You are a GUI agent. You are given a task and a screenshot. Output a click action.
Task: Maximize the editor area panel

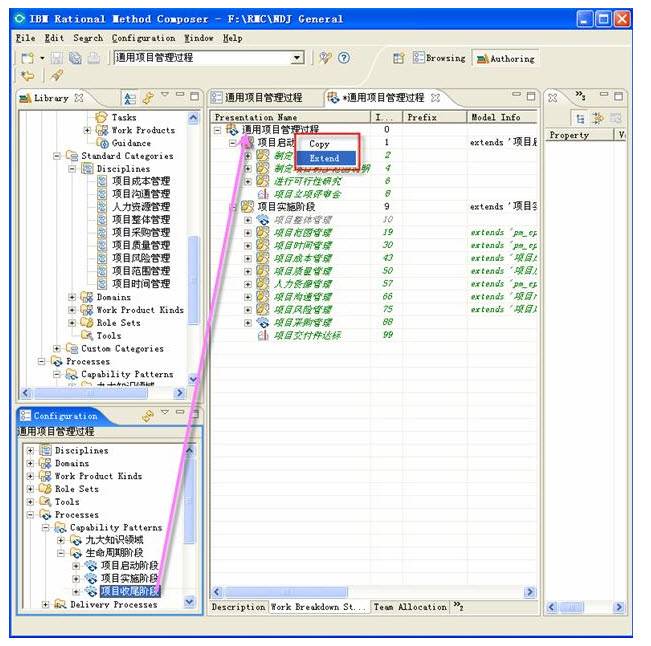coord(529,96)
